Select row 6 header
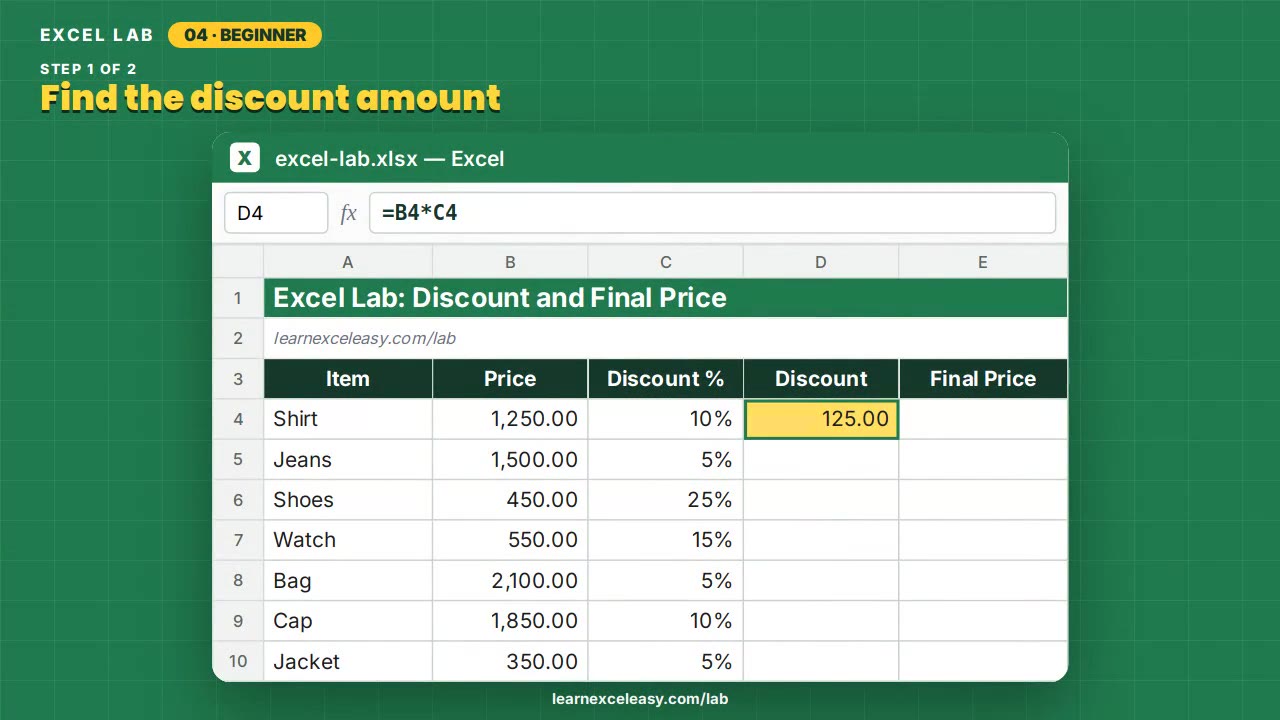Image resolution: width=1280 pixels, height=720 pixels. point(238,500)
